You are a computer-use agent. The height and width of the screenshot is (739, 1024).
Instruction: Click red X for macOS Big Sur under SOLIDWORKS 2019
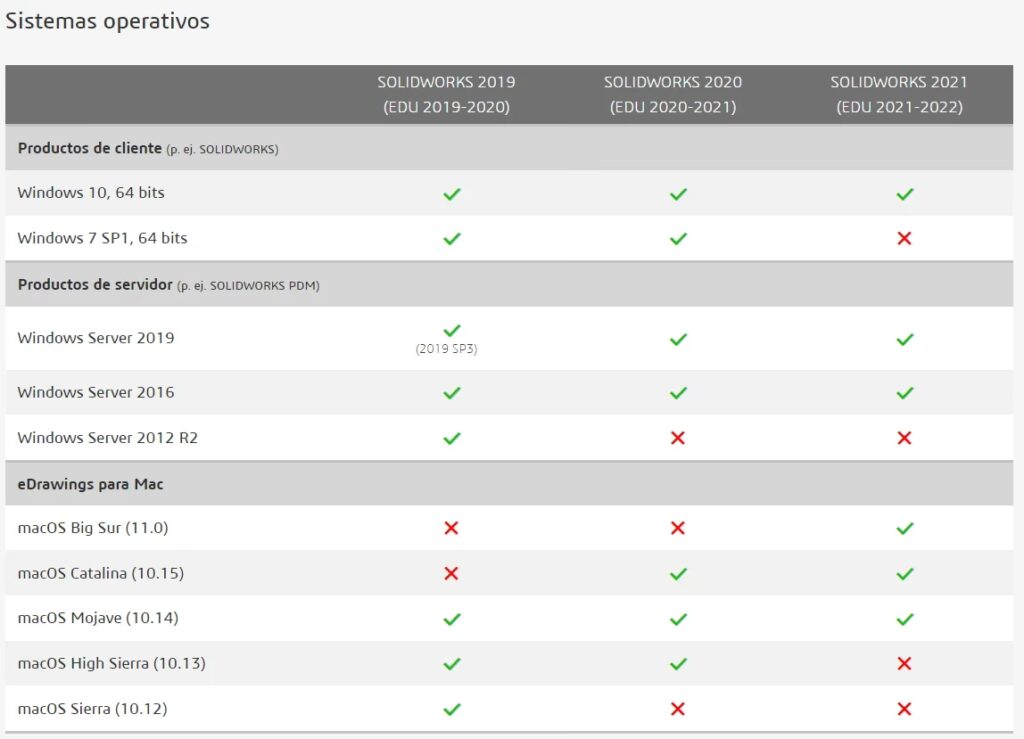coord(451,528)
